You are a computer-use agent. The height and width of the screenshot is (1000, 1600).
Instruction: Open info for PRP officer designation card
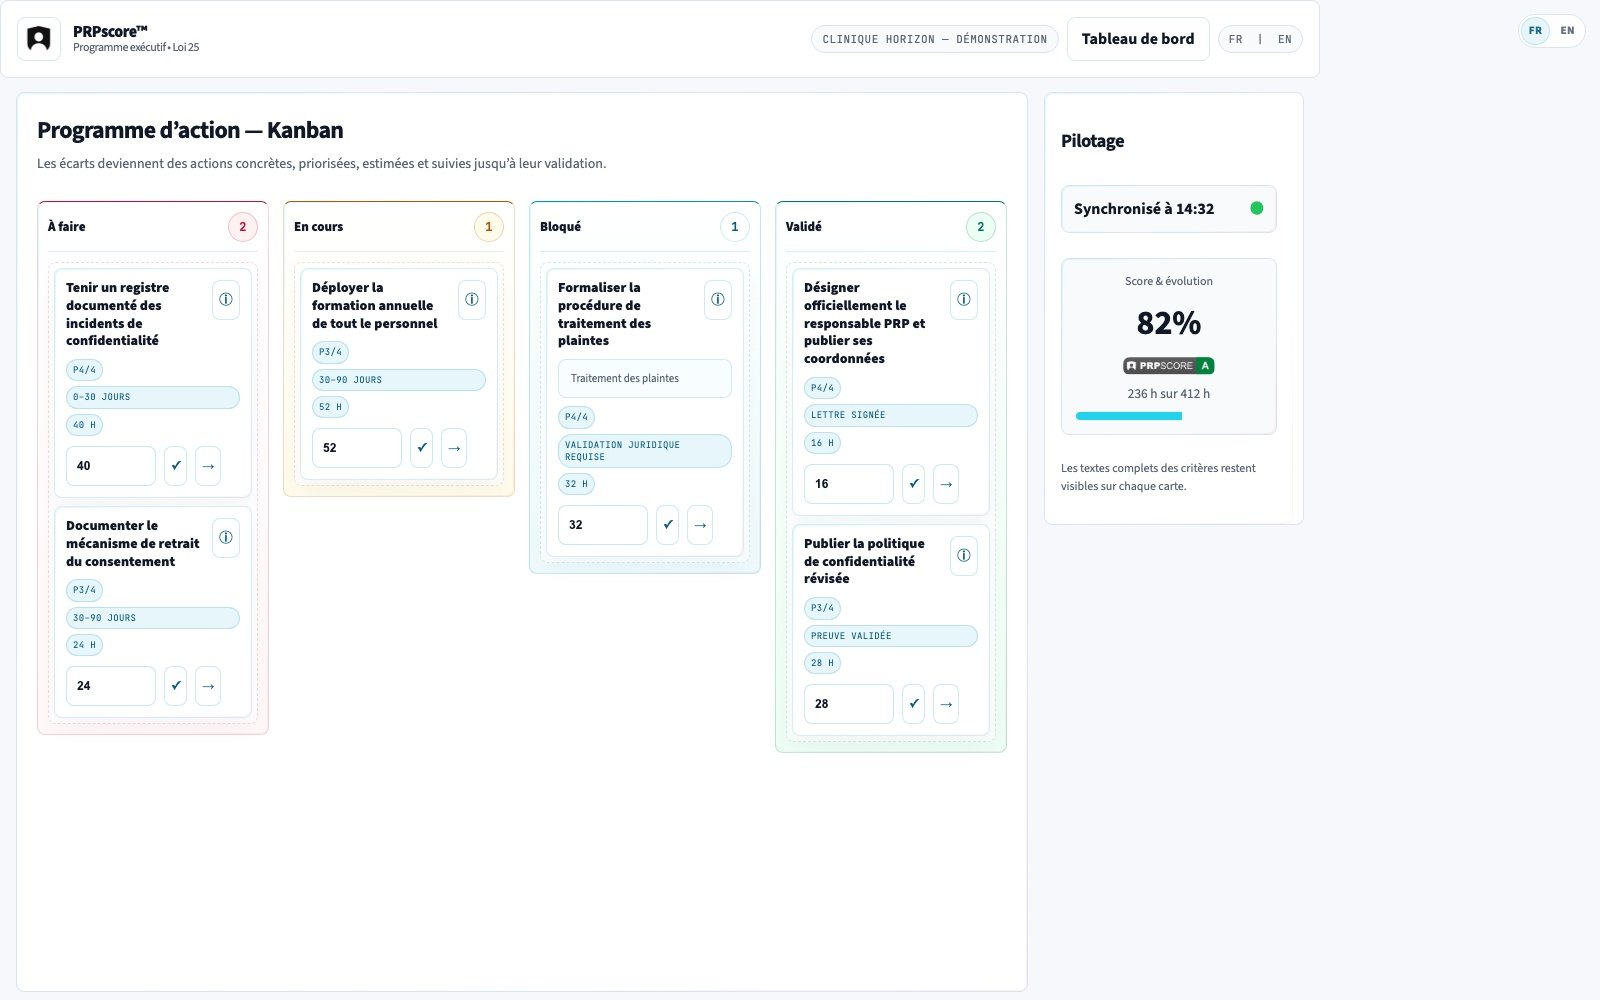pyautogui.click(x=964, y=300)
